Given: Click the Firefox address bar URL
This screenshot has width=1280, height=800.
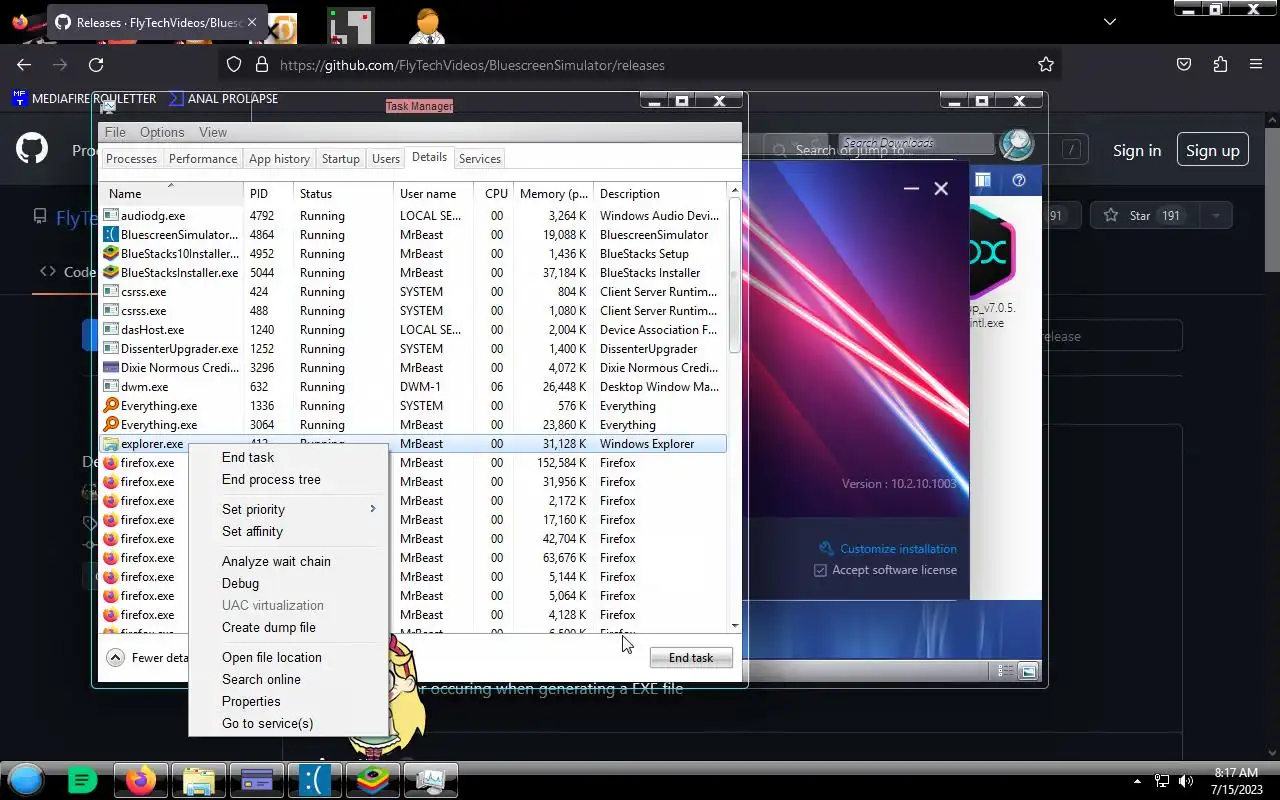Looking at the screenshot, I should coord(472,65).
